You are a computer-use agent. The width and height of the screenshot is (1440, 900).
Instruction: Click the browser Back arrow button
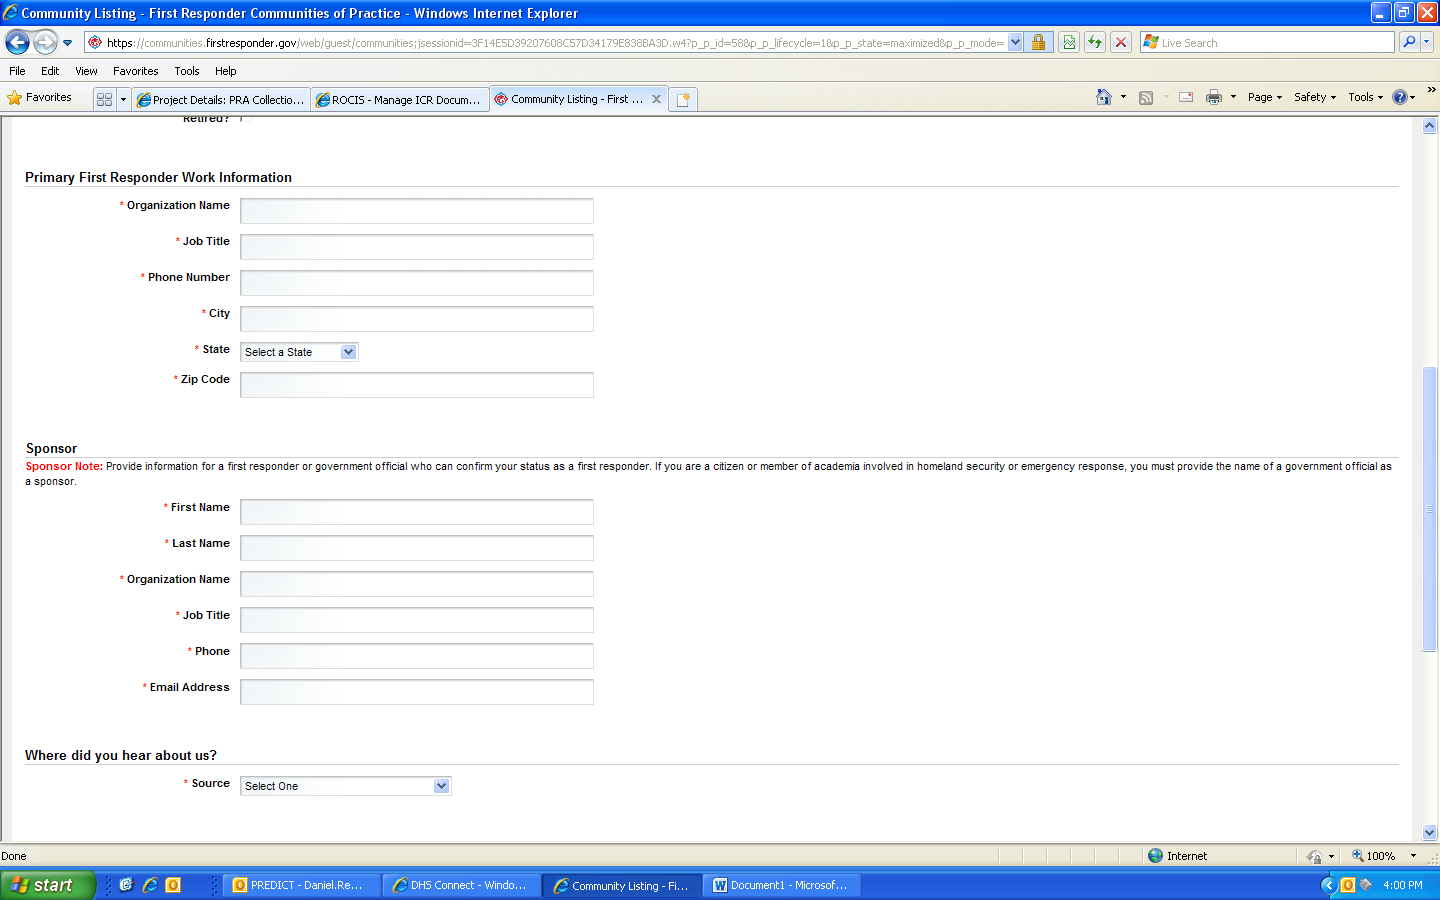pos(17,42)
